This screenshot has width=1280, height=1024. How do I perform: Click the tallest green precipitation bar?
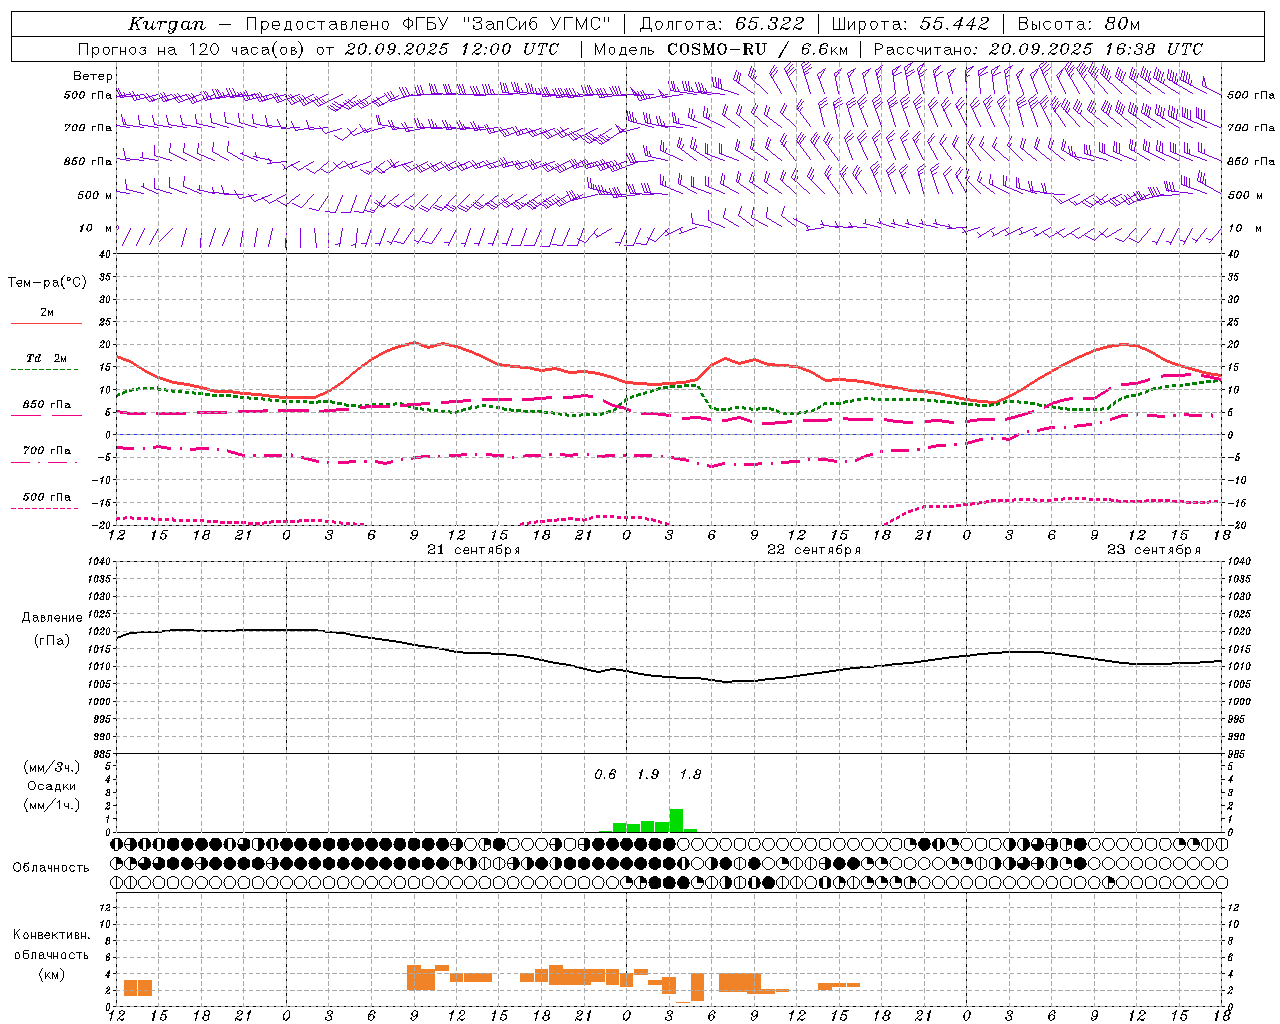(676, 820)
